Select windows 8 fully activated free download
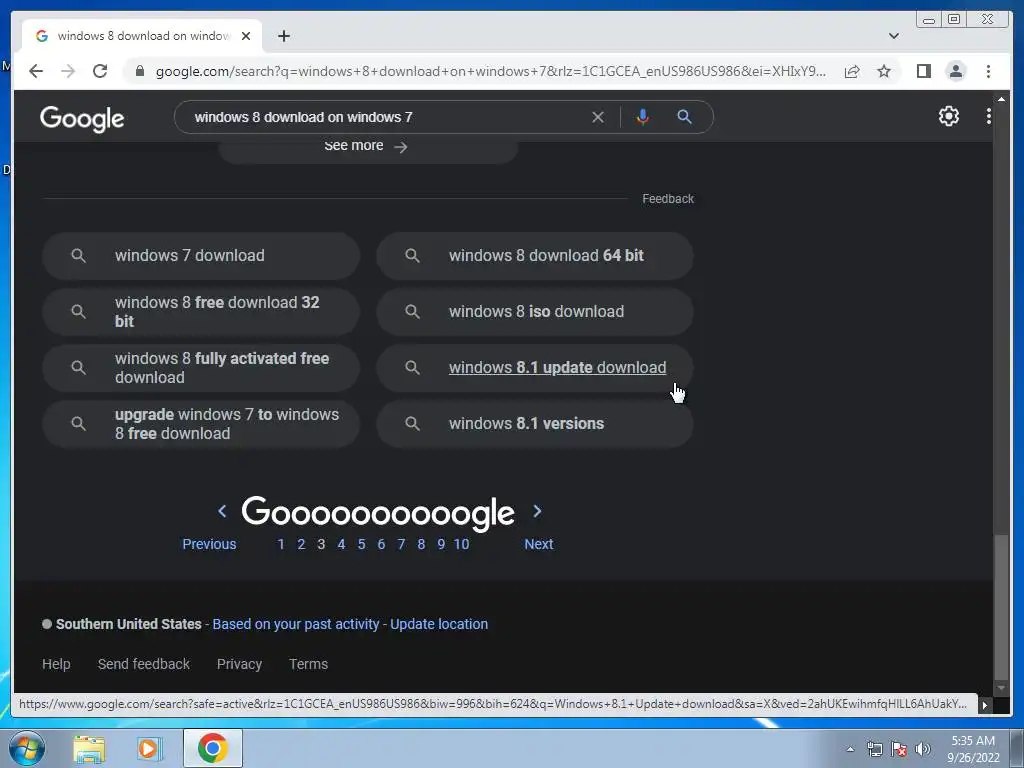Screen dimensions: 1024x768 200,368
